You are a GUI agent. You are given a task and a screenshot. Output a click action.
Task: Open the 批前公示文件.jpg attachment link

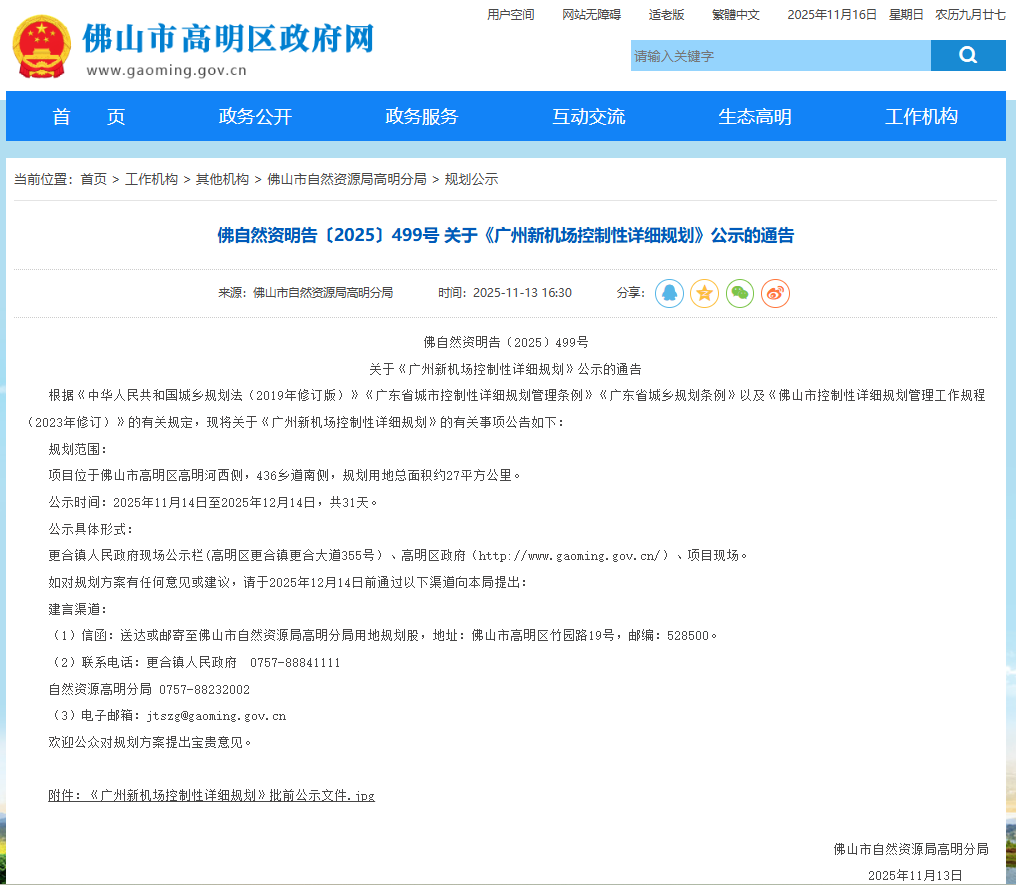click(x=211, y=795)
